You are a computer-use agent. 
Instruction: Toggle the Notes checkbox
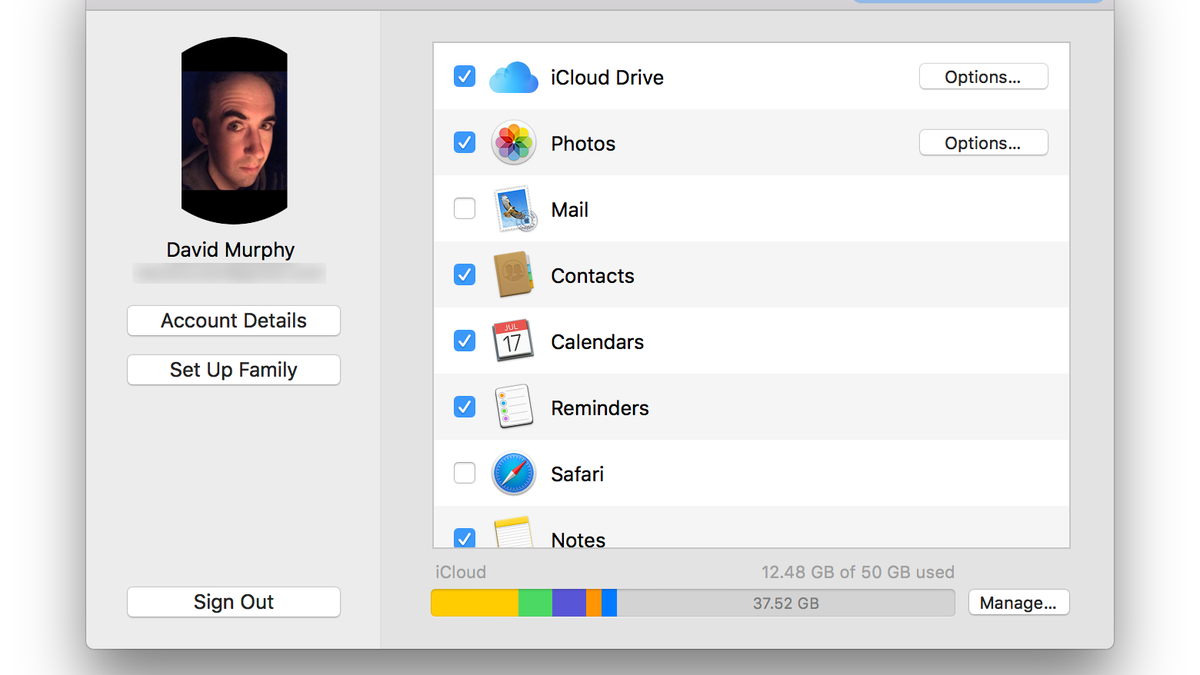point(464,538)
